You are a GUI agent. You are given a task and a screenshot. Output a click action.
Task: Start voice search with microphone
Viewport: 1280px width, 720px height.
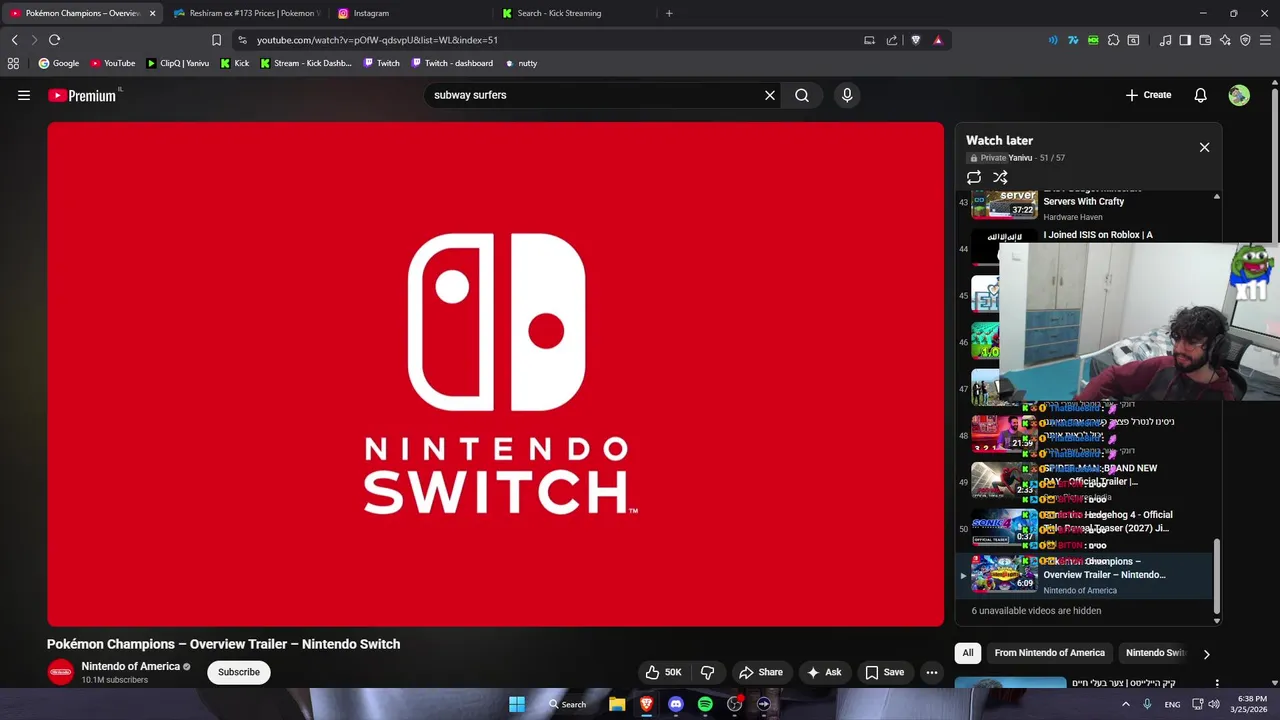(x=847, y=95)
